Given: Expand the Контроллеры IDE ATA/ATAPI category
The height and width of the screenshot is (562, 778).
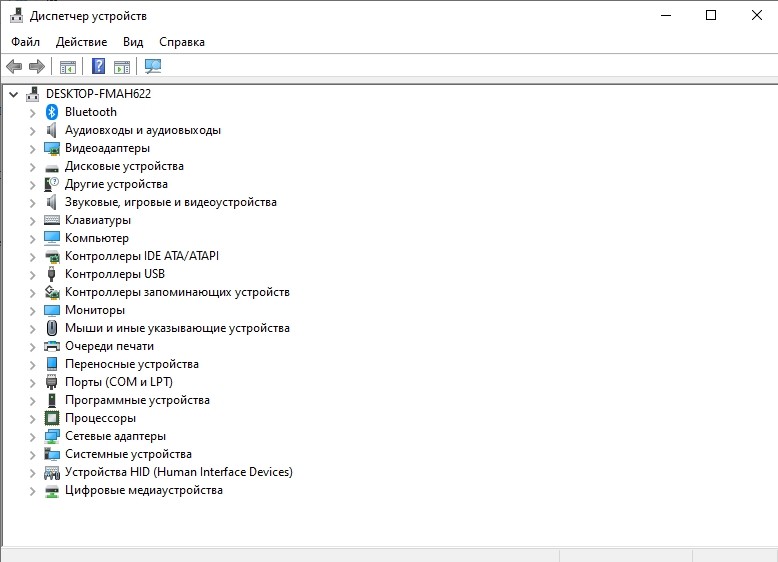Looking at the screenshot, I should (x=32, y=256).
